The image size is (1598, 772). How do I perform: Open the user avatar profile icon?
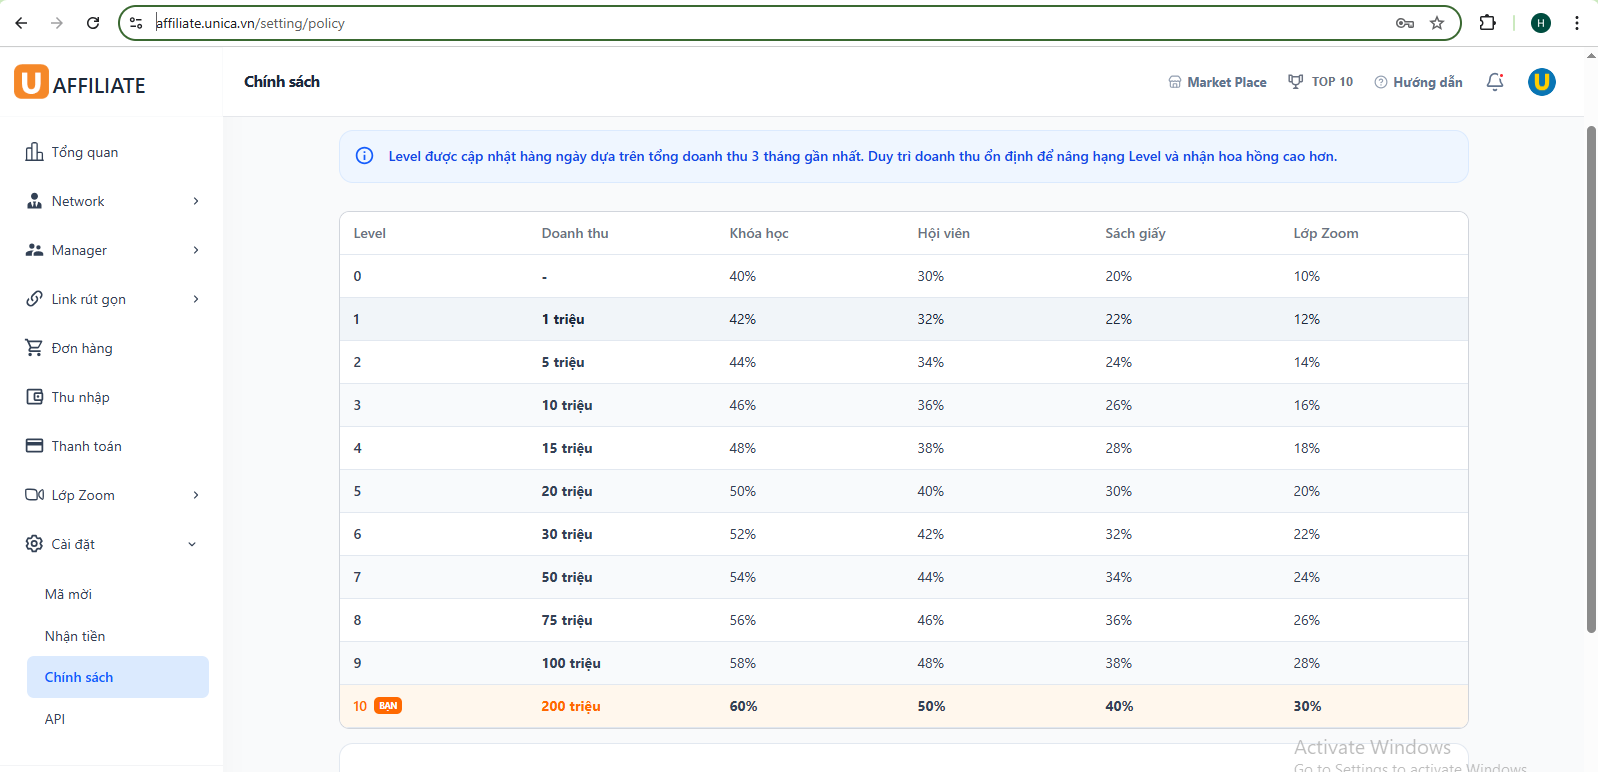pyautogui.click(x=1541, y=82)
